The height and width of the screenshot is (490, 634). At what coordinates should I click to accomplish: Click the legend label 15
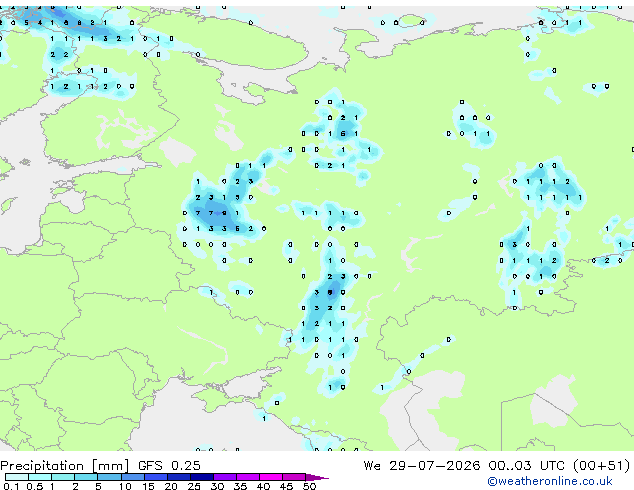pos(148,486)
